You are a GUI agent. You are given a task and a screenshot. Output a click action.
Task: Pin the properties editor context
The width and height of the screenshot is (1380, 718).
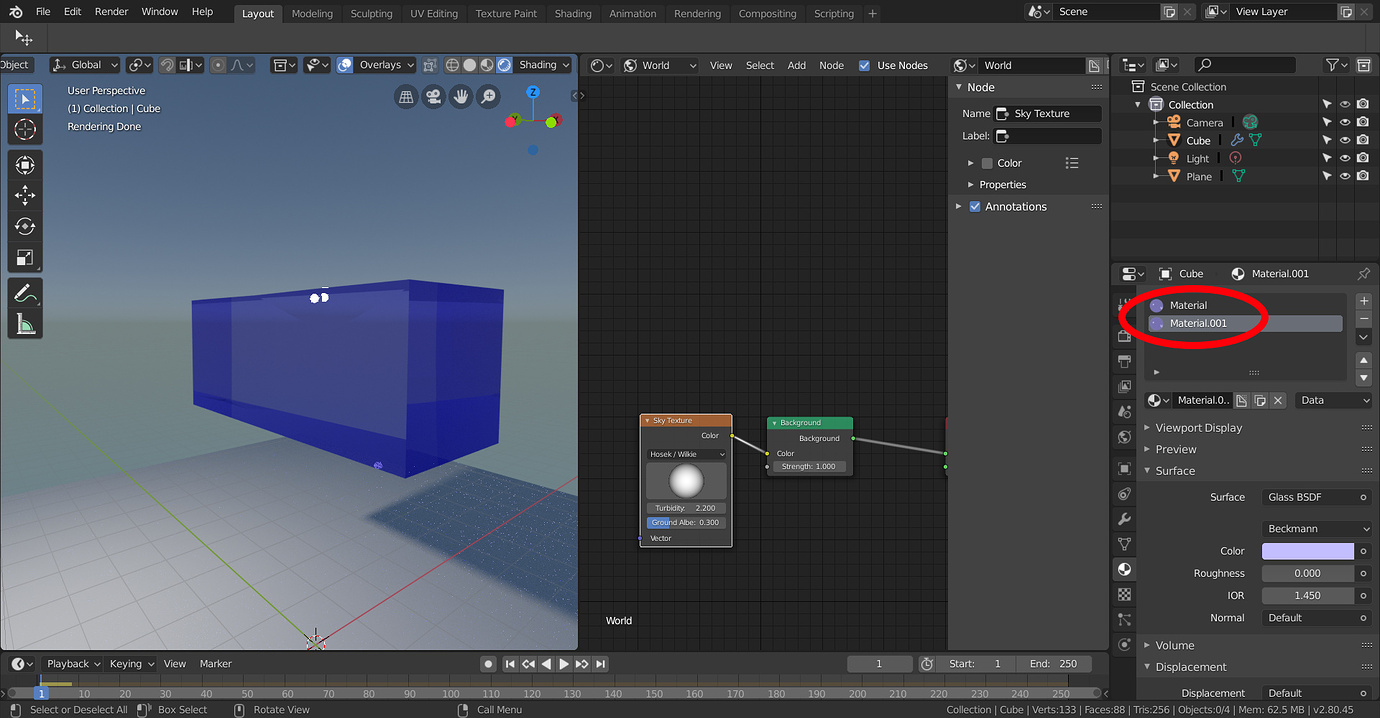tap(1364, 273)
